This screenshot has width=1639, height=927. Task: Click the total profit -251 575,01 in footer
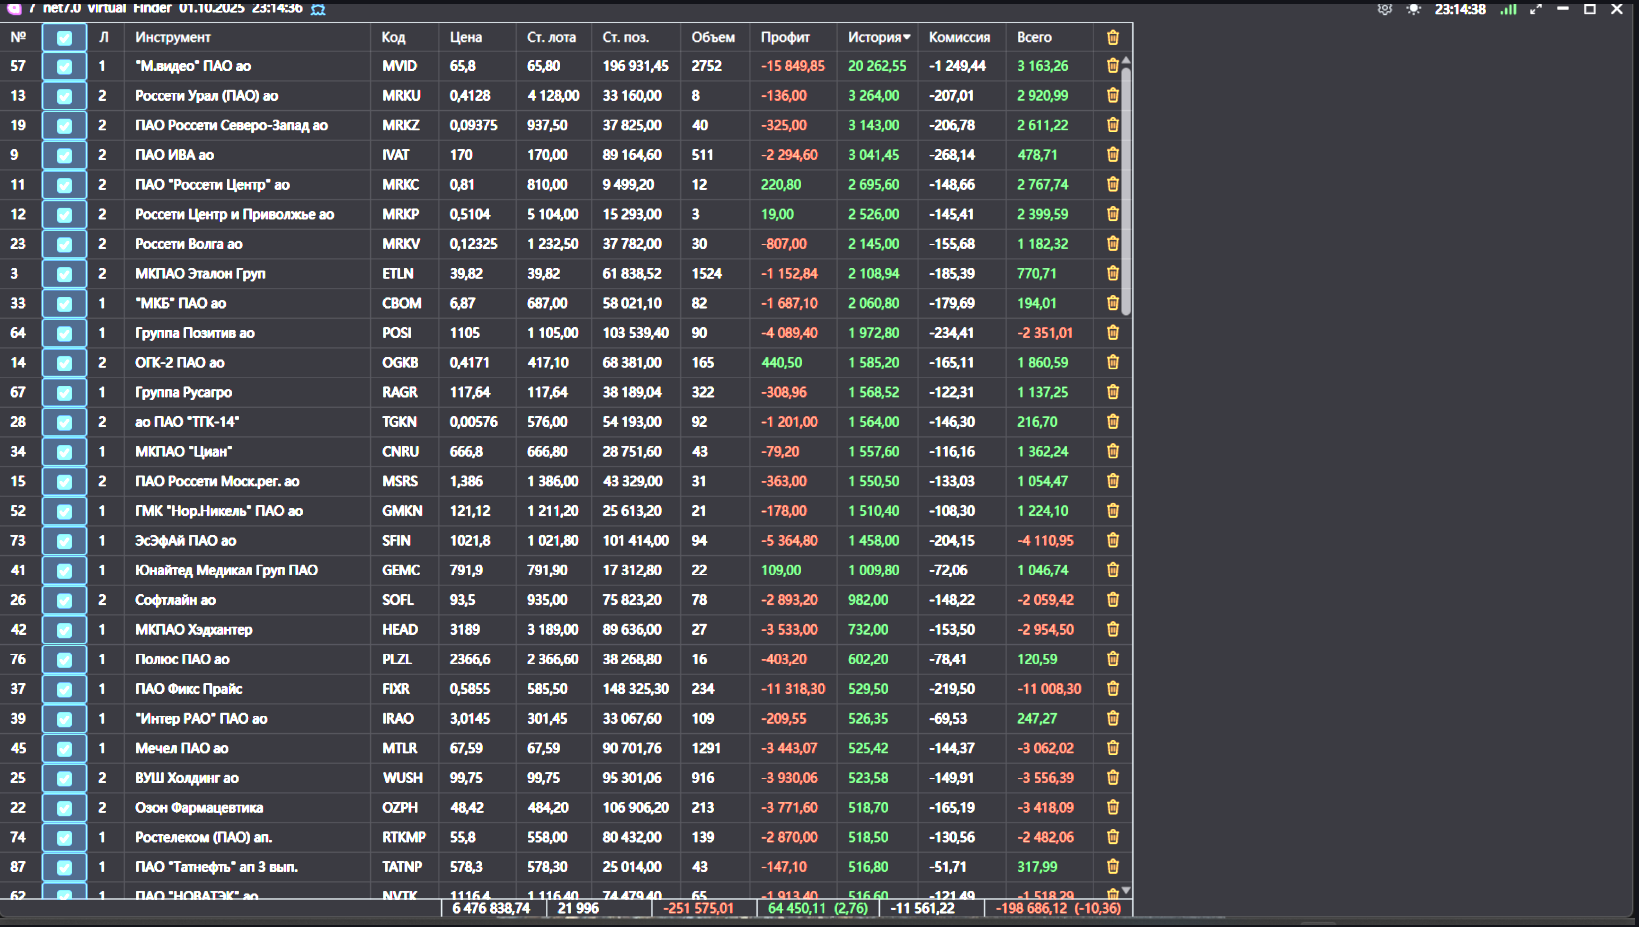click(698, 908)
